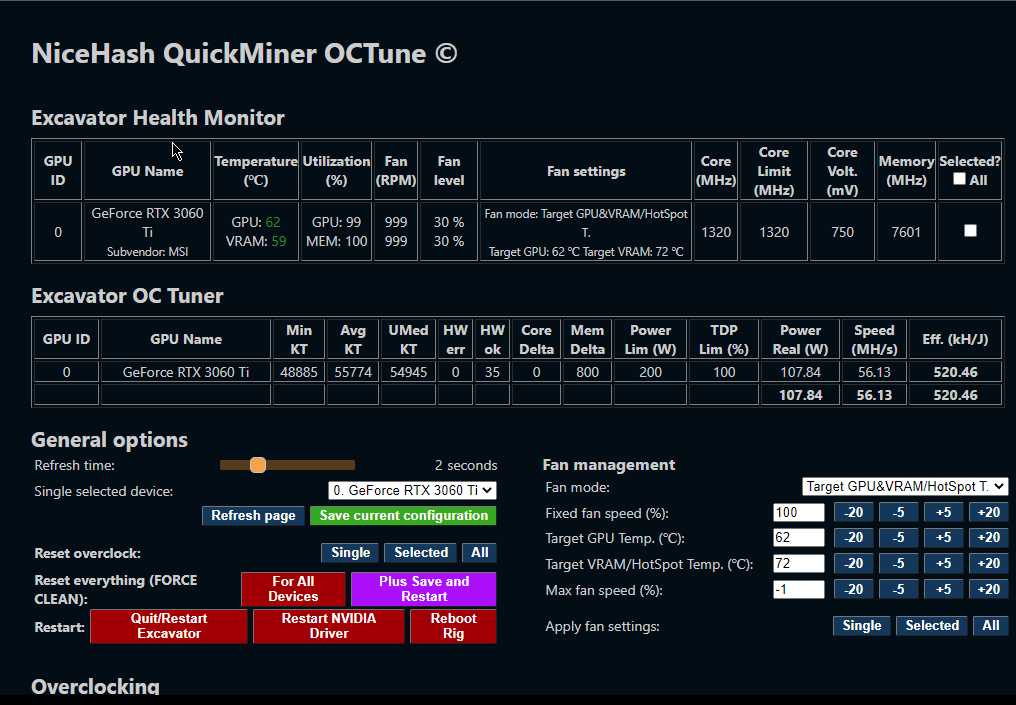
Task: Click the Speed value 56.13 in GPU row
Action: pos(874,372)
